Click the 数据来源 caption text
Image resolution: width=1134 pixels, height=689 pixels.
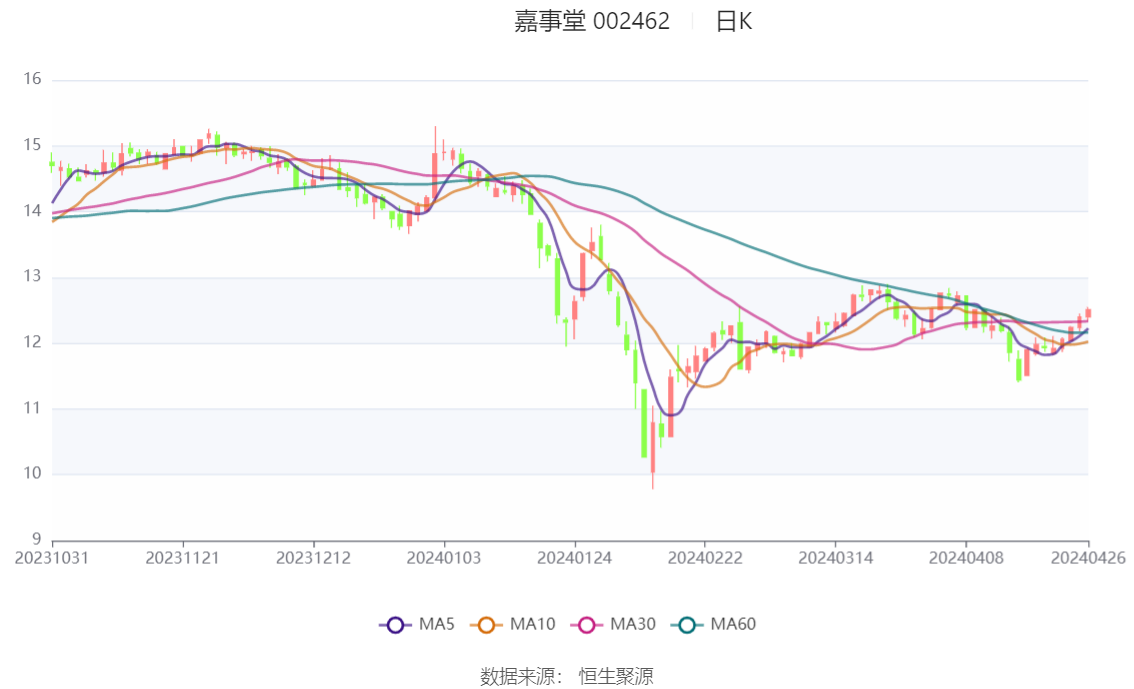(518, 677)
